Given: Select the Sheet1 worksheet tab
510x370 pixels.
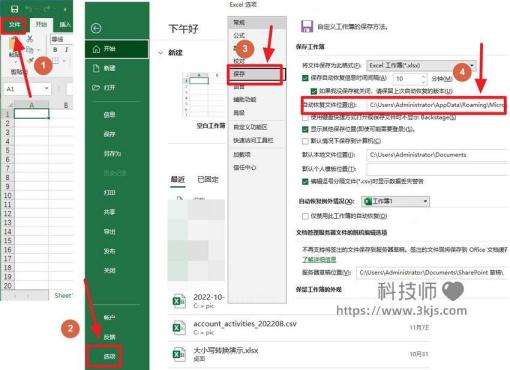Looking at the screenshot, I should 63,295.
